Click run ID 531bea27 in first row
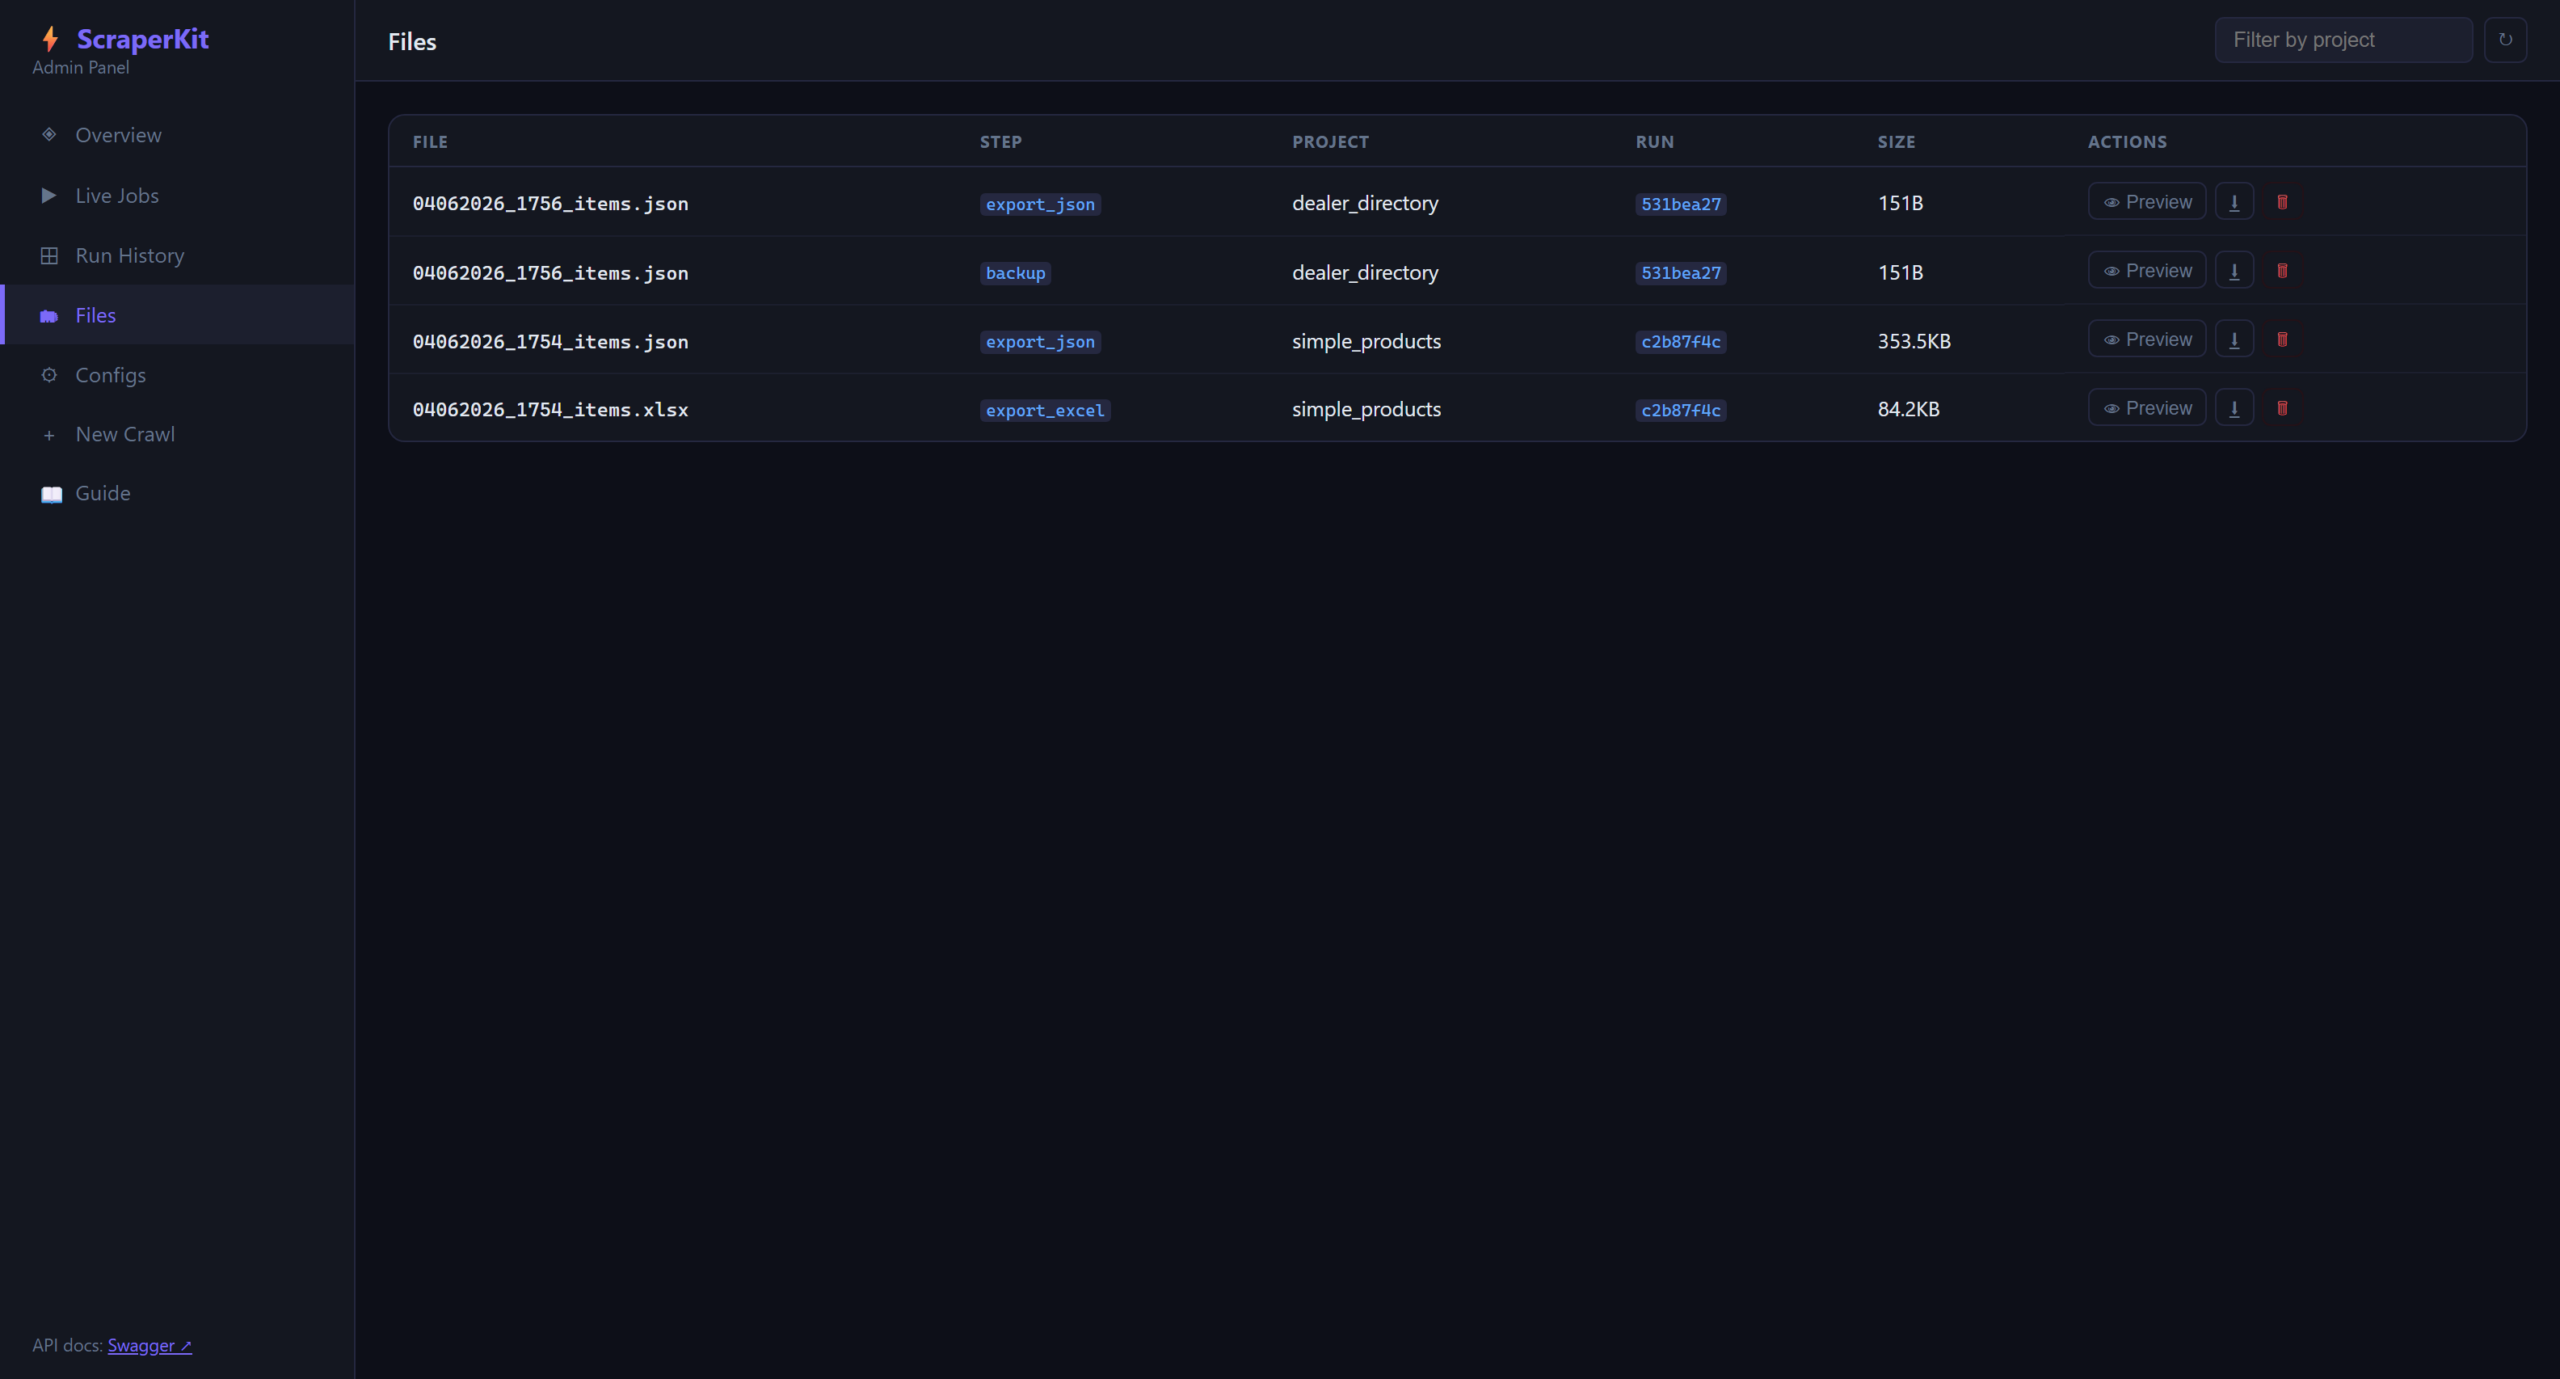 (x=1681, y=204)
